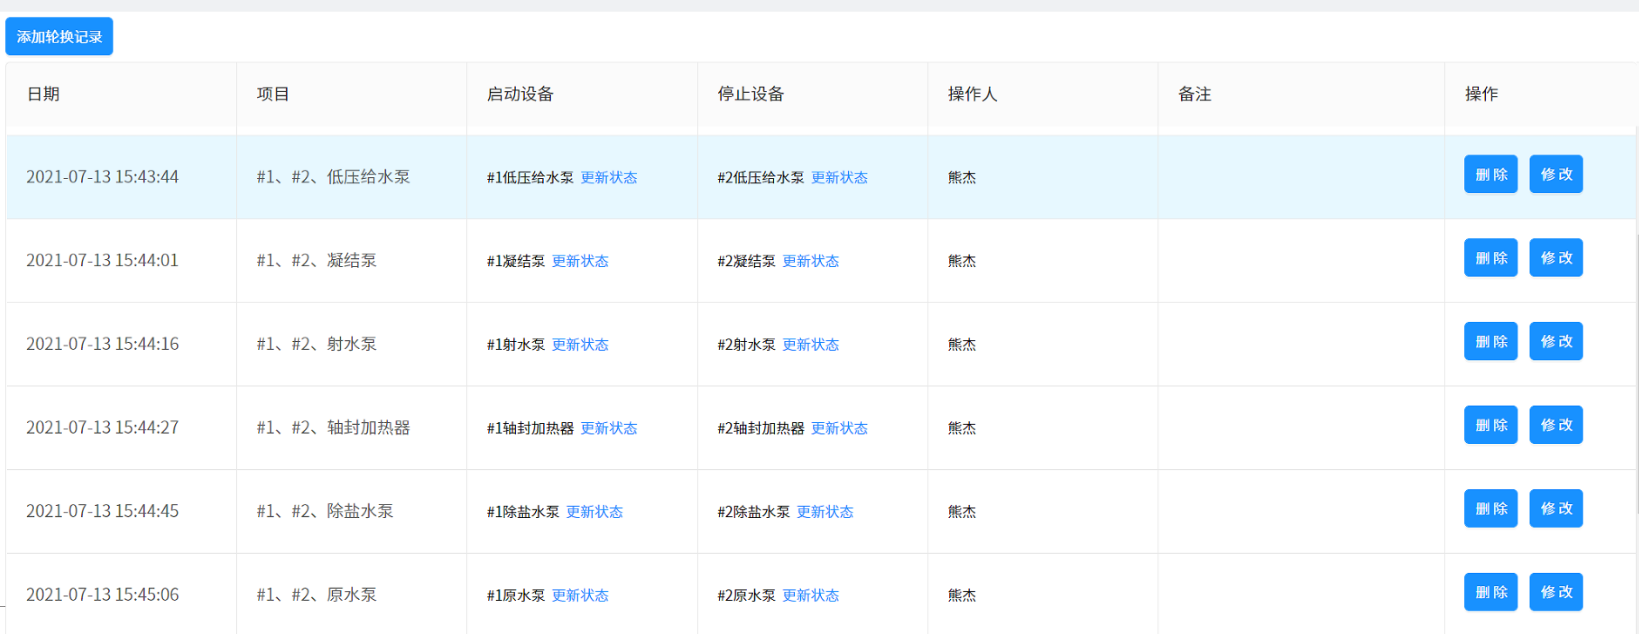Delete the #1、#2、凝结泵 record
The width and height of the screenshot is (1639, 634).
click(1490, 258)
